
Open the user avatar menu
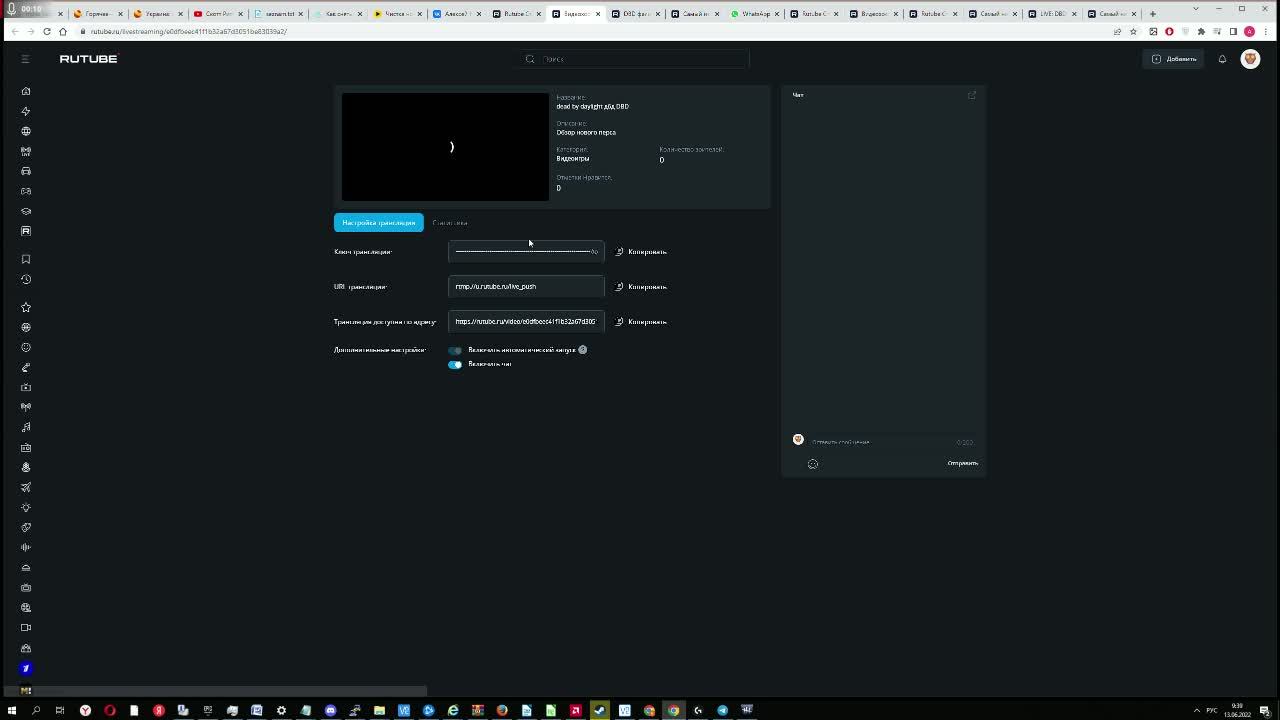click(1250, 59)
